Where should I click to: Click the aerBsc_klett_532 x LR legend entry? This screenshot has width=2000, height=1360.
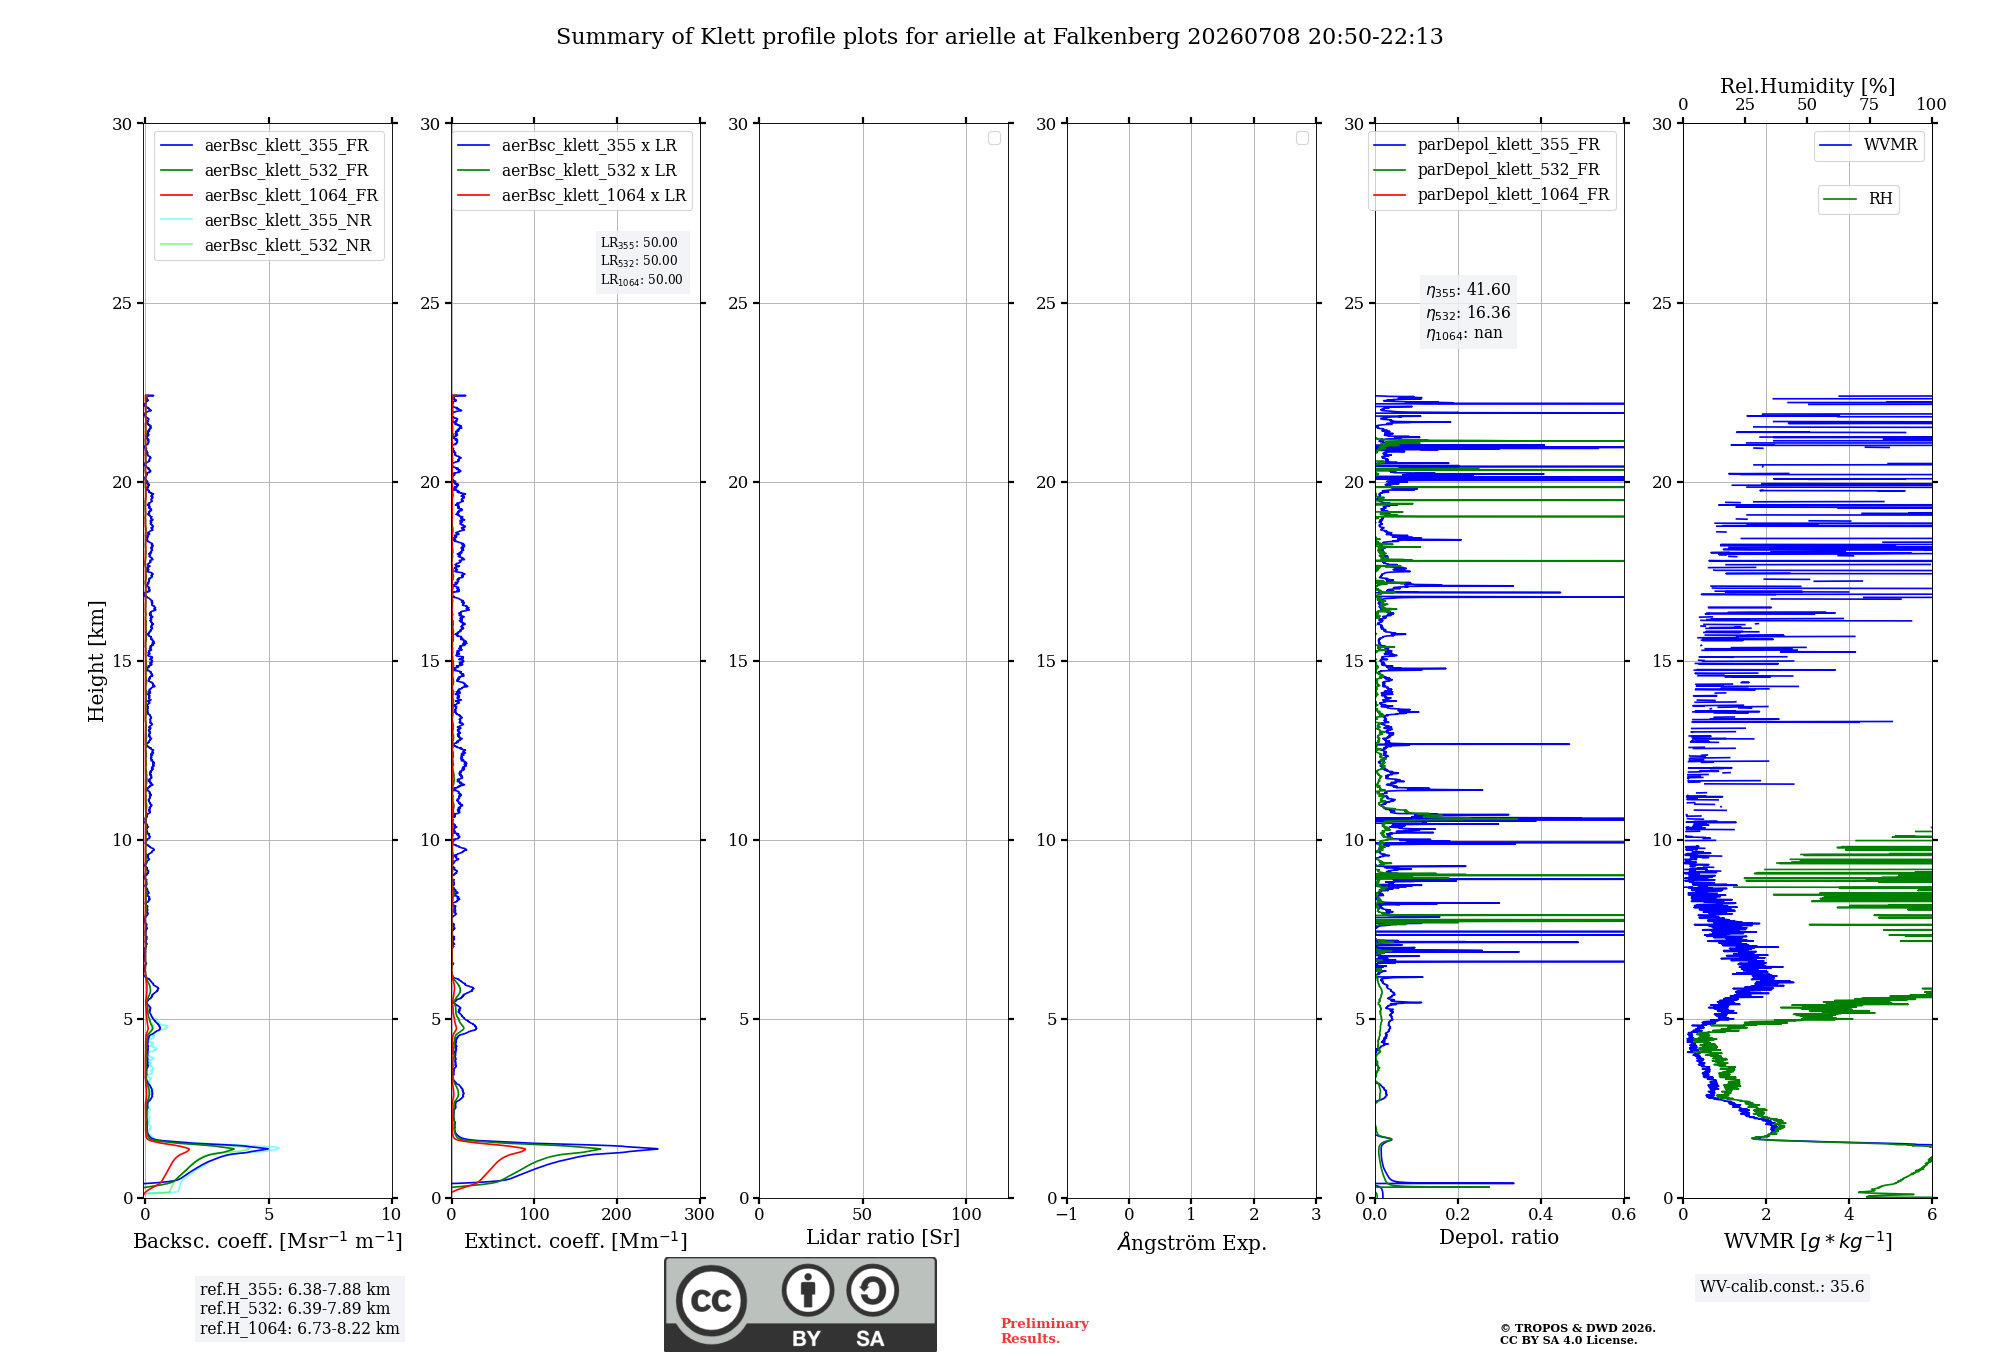coord(567,170)
